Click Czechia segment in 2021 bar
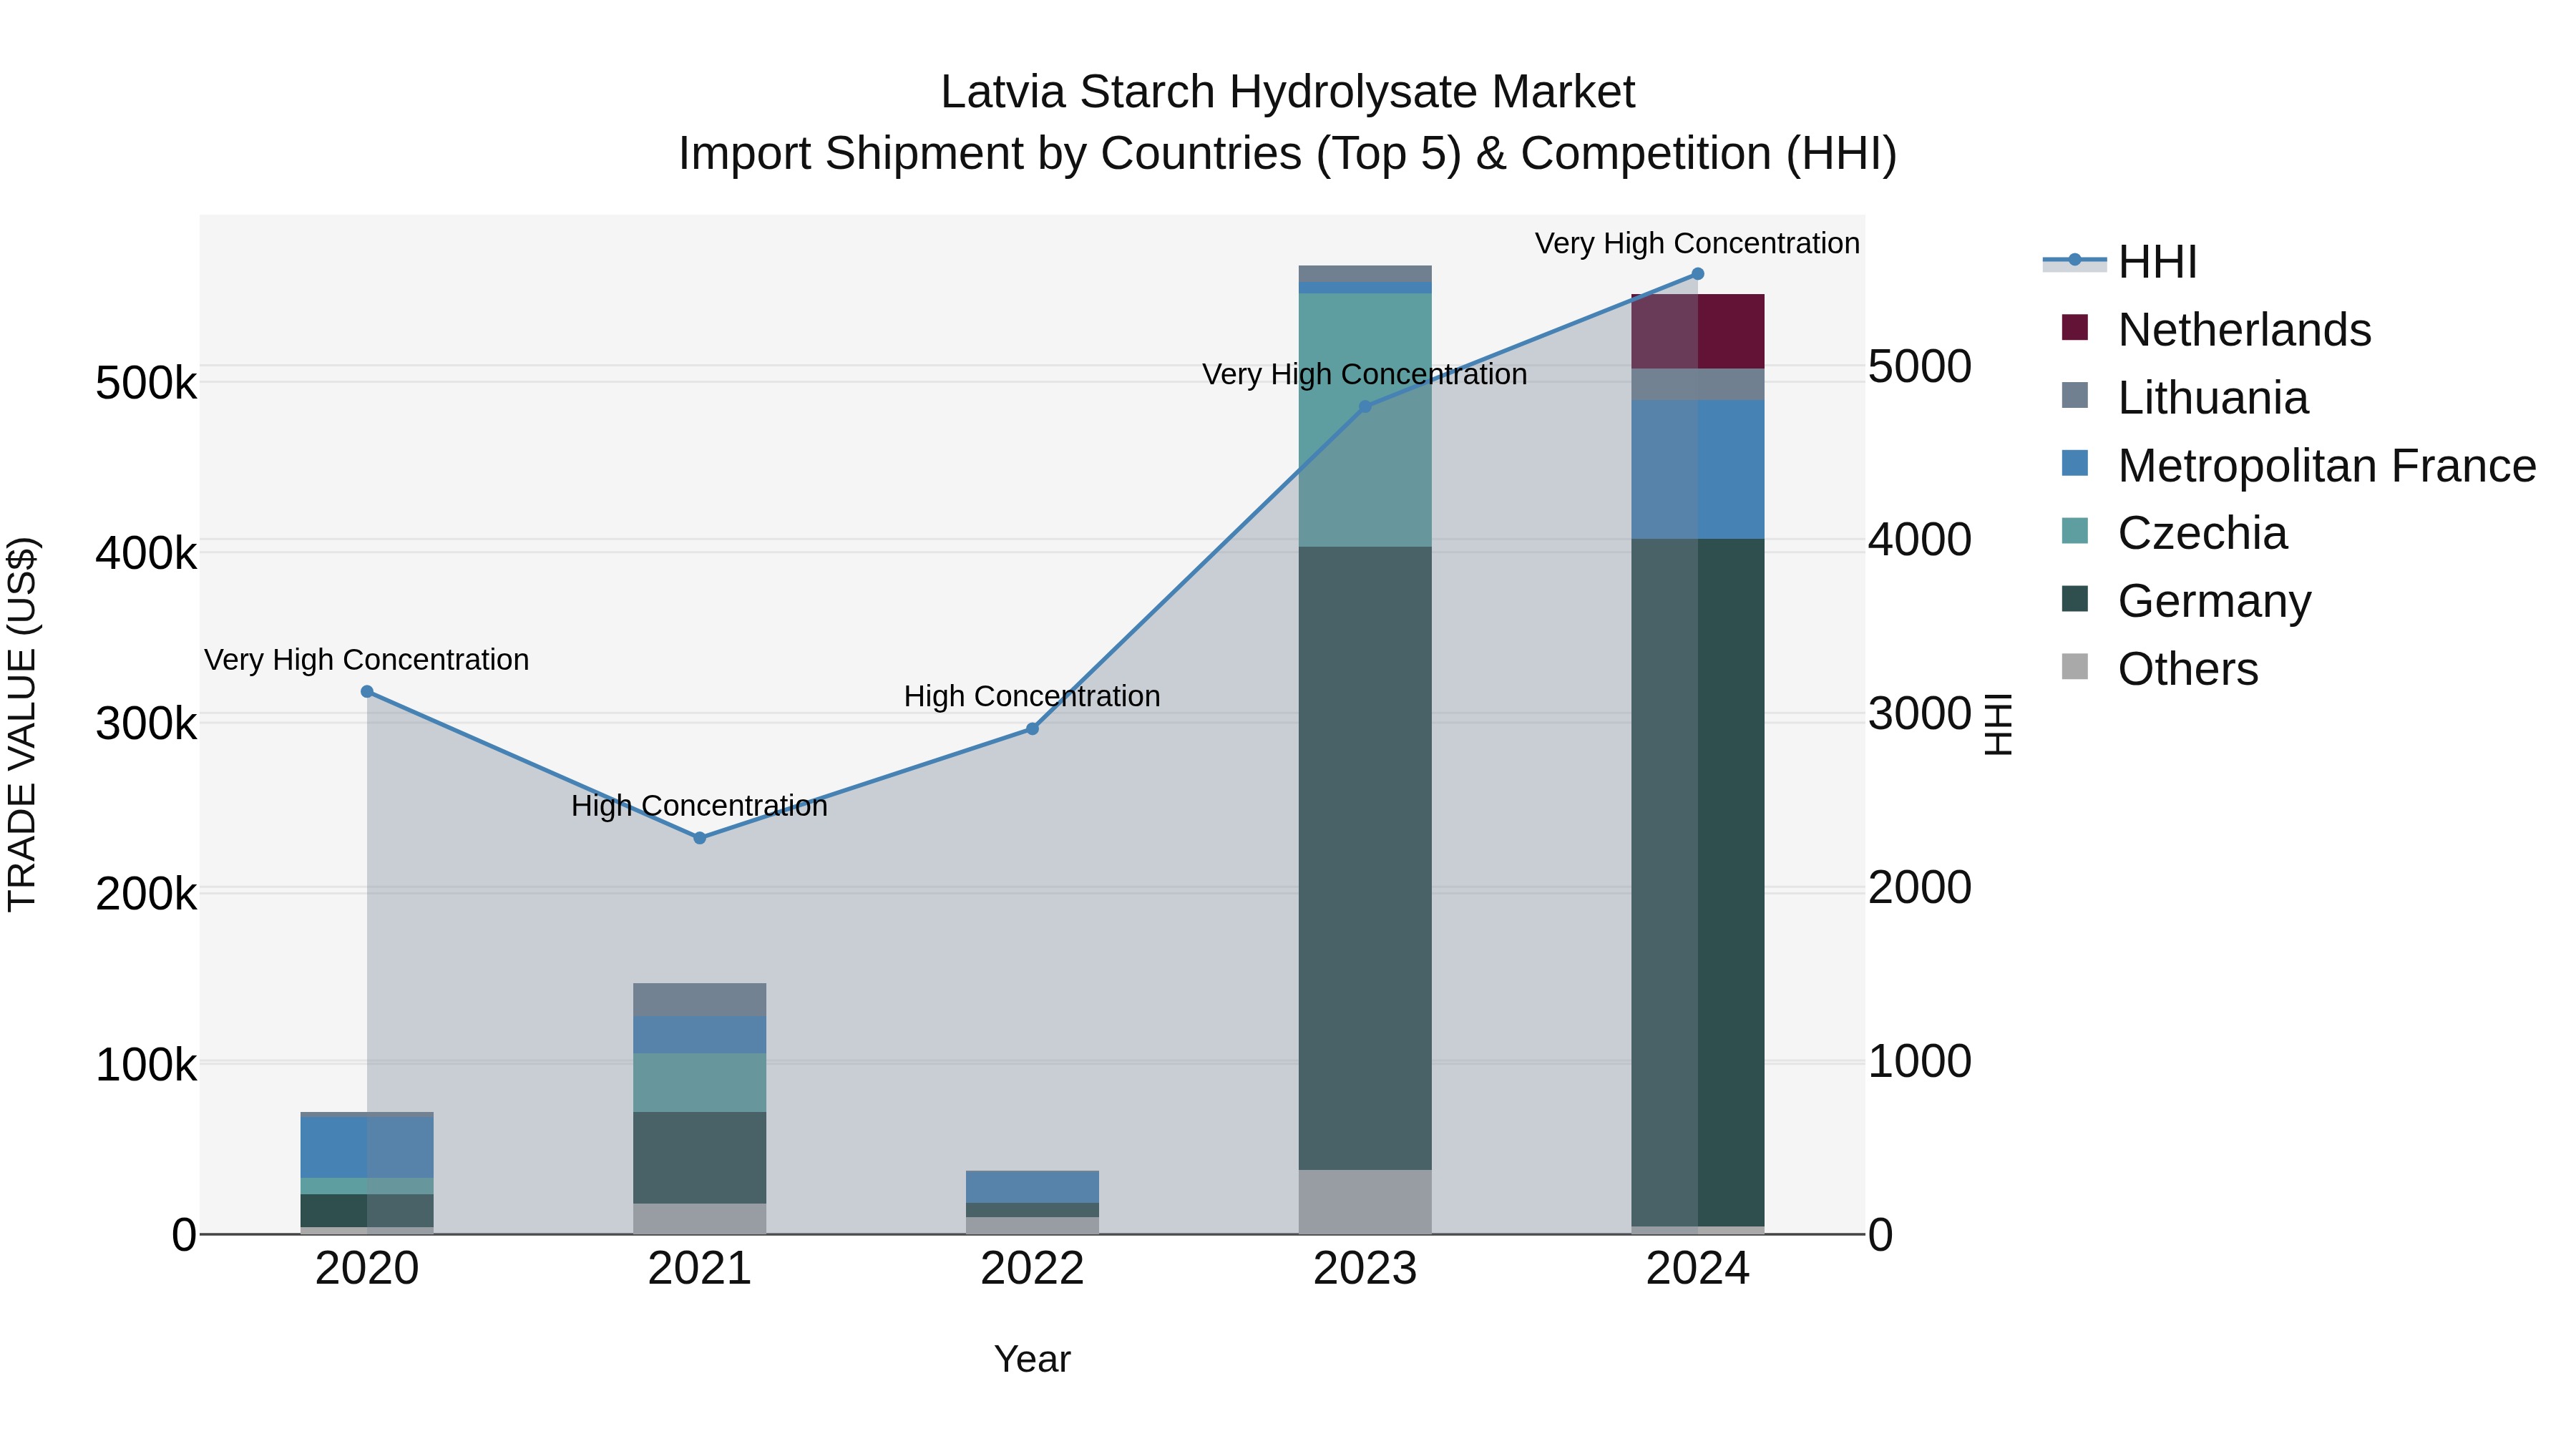Screen dimensions: 2576x1449 700,1083
